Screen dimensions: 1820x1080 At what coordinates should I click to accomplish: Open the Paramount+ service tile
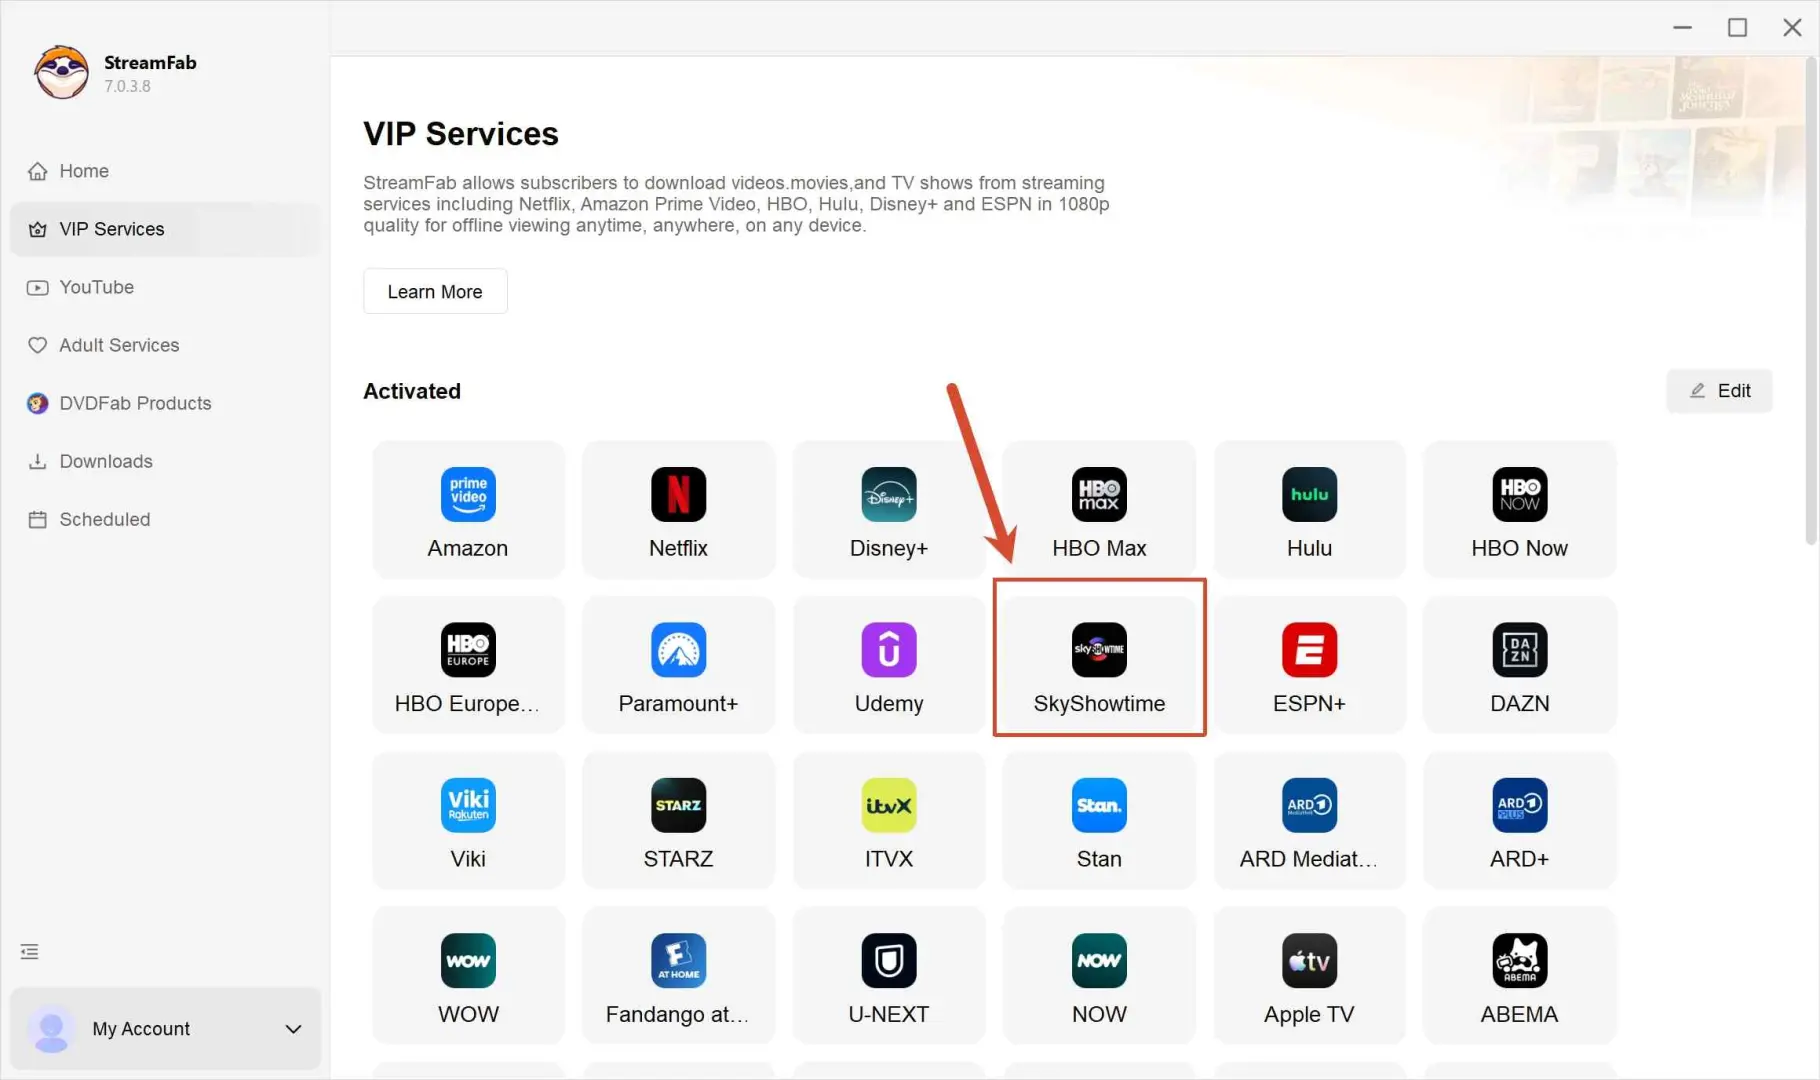[678, 665]
